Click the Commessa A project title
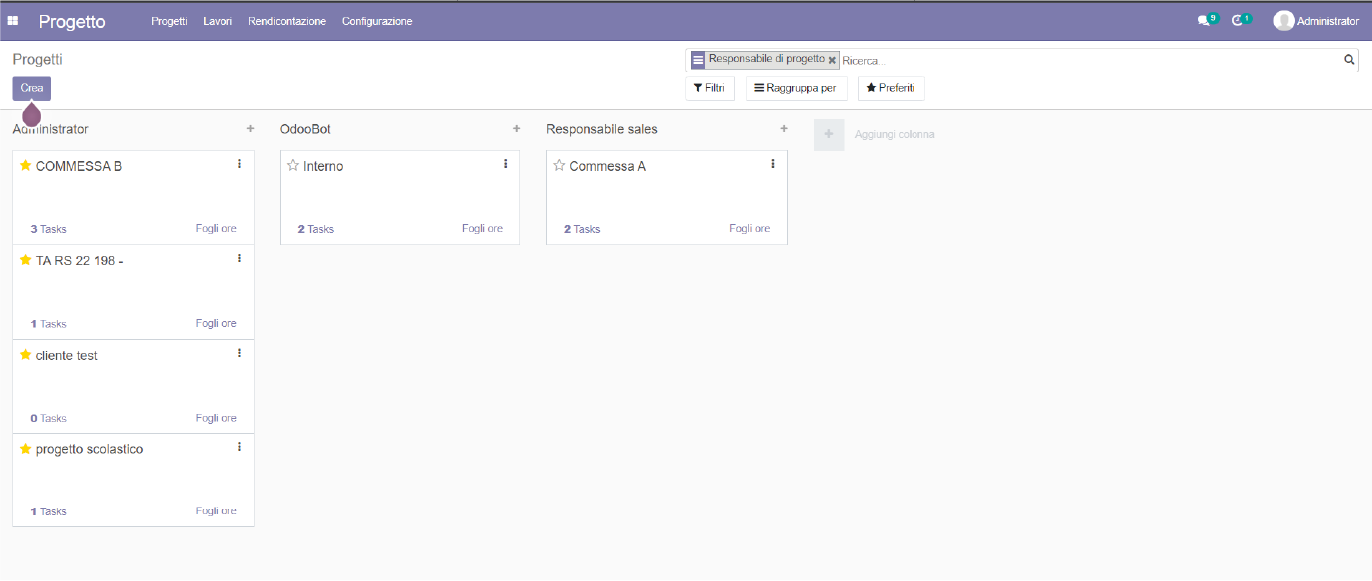Viewport: 1372px width, 581px height. 608,166
